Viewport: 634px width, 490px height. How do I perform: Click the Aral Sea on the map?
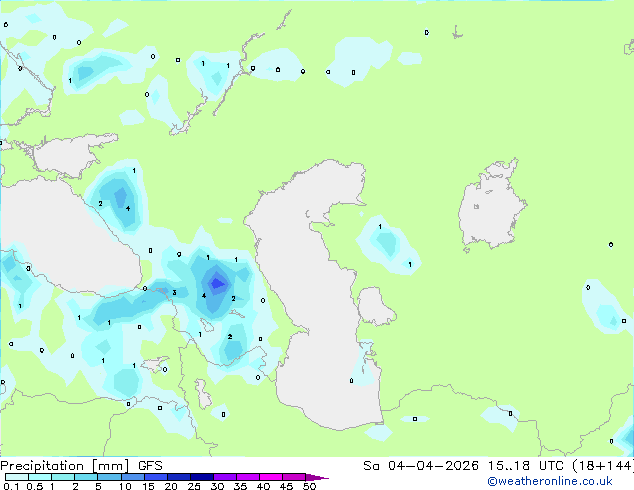[x=491, y=206]
